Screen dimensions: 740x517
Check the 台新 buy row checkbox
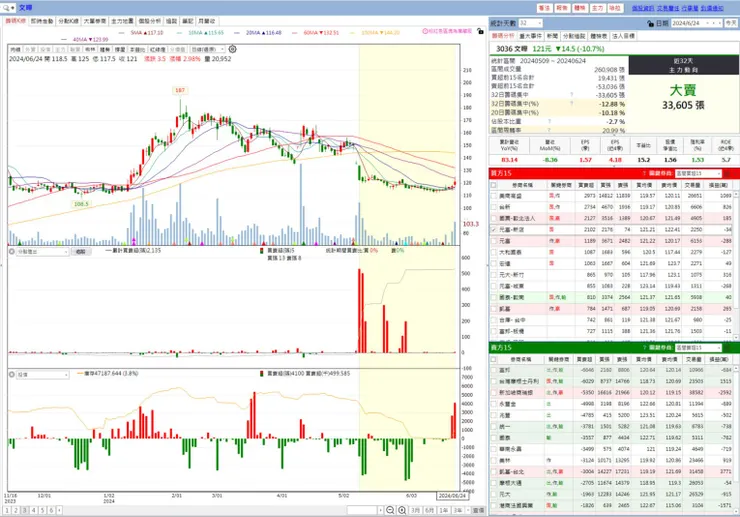494,207
